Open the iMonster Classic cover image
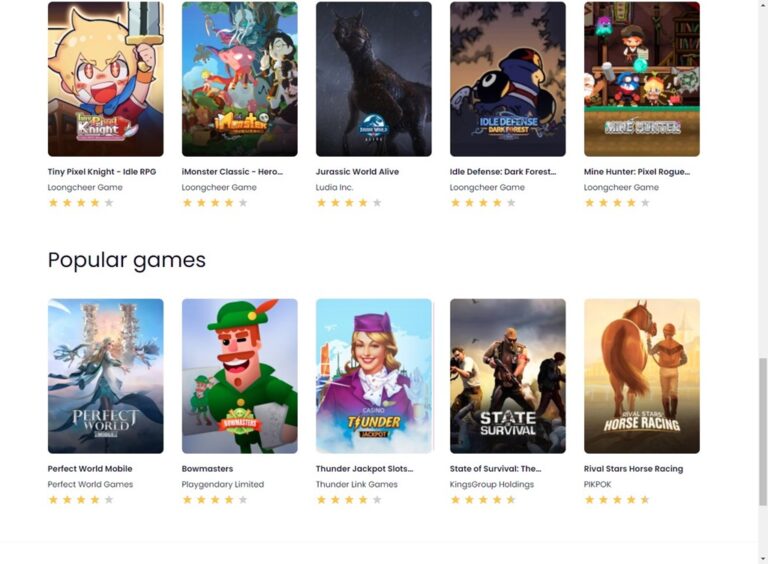This screenshot has height=564, width=768. [x=240, y=79]
